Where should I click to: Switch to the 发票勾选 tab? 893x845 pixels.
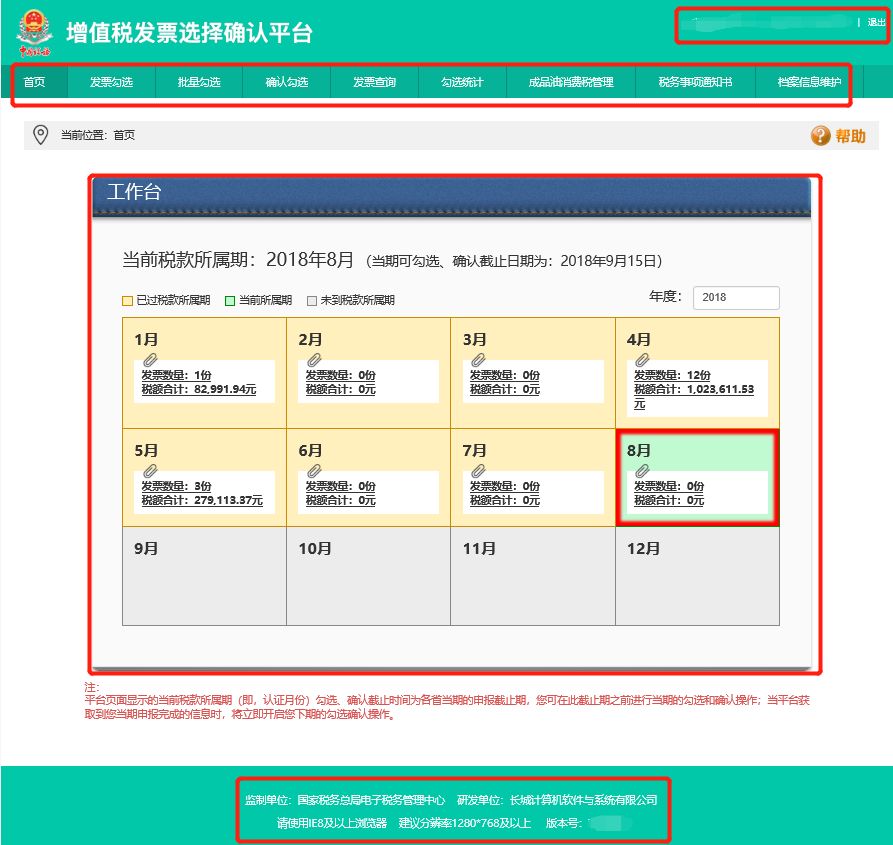click(111, 83)
